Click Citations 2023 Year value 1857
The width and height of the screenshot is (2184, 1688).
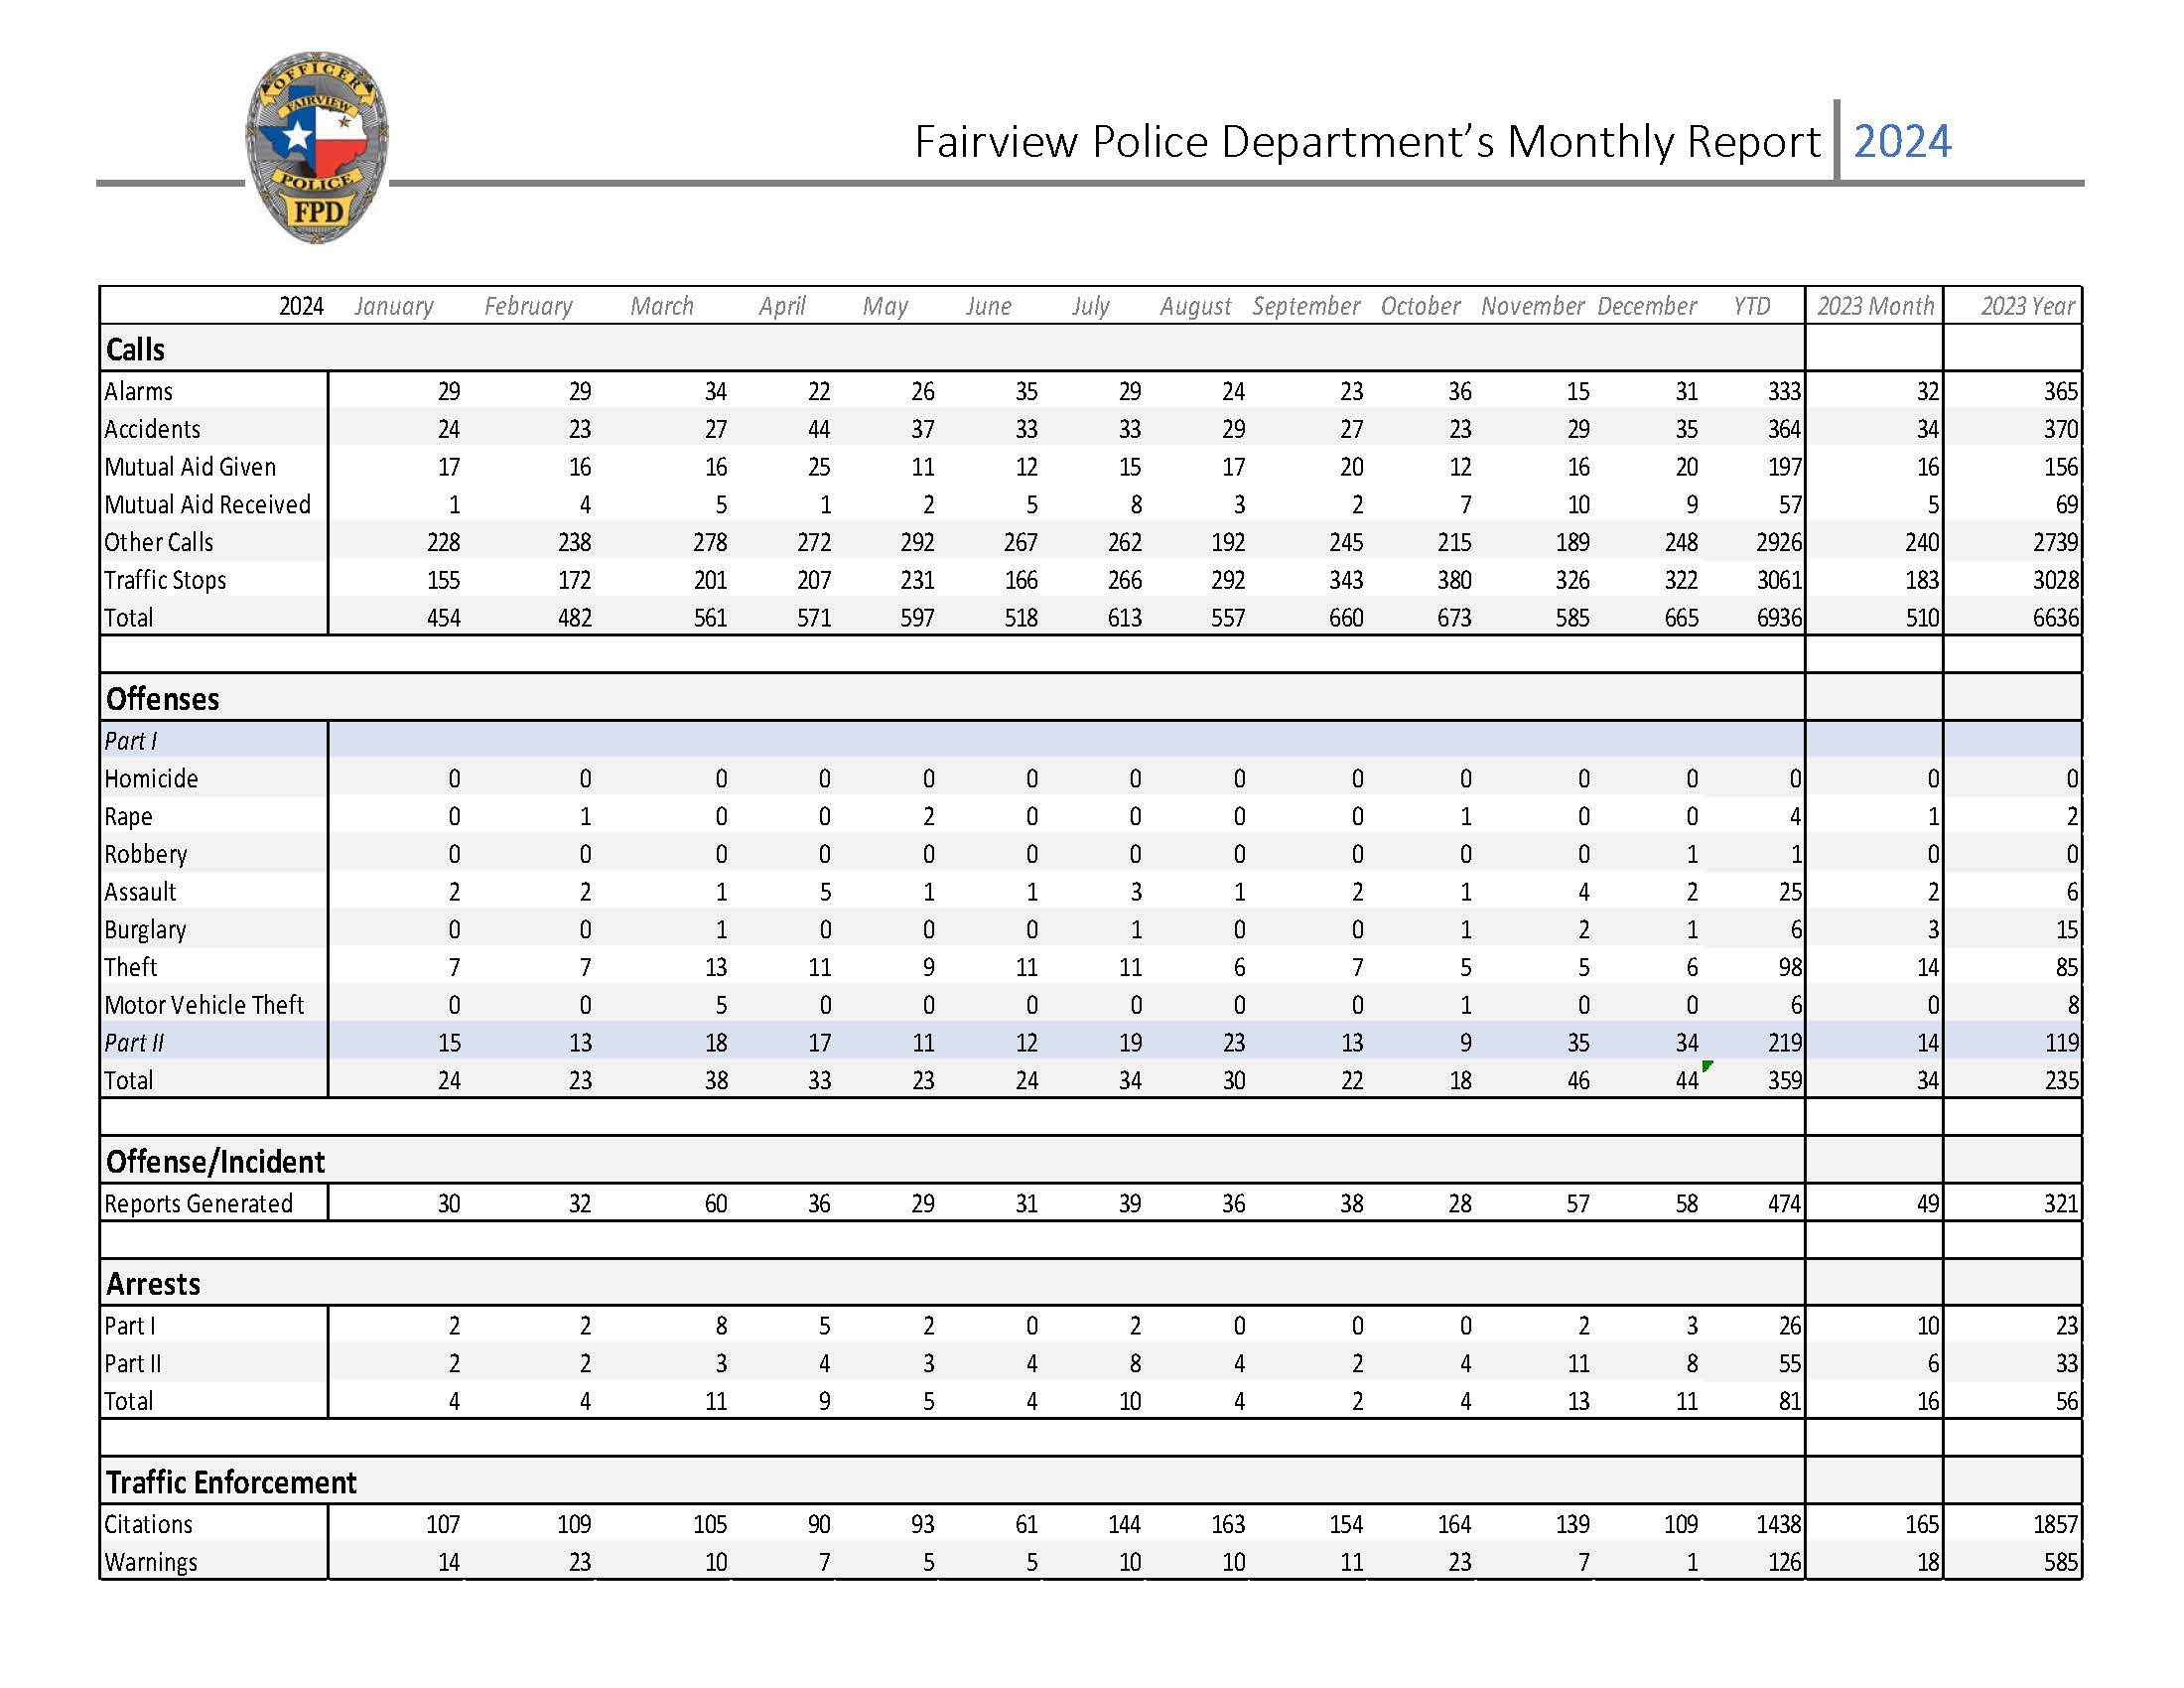point(2055,1524)
